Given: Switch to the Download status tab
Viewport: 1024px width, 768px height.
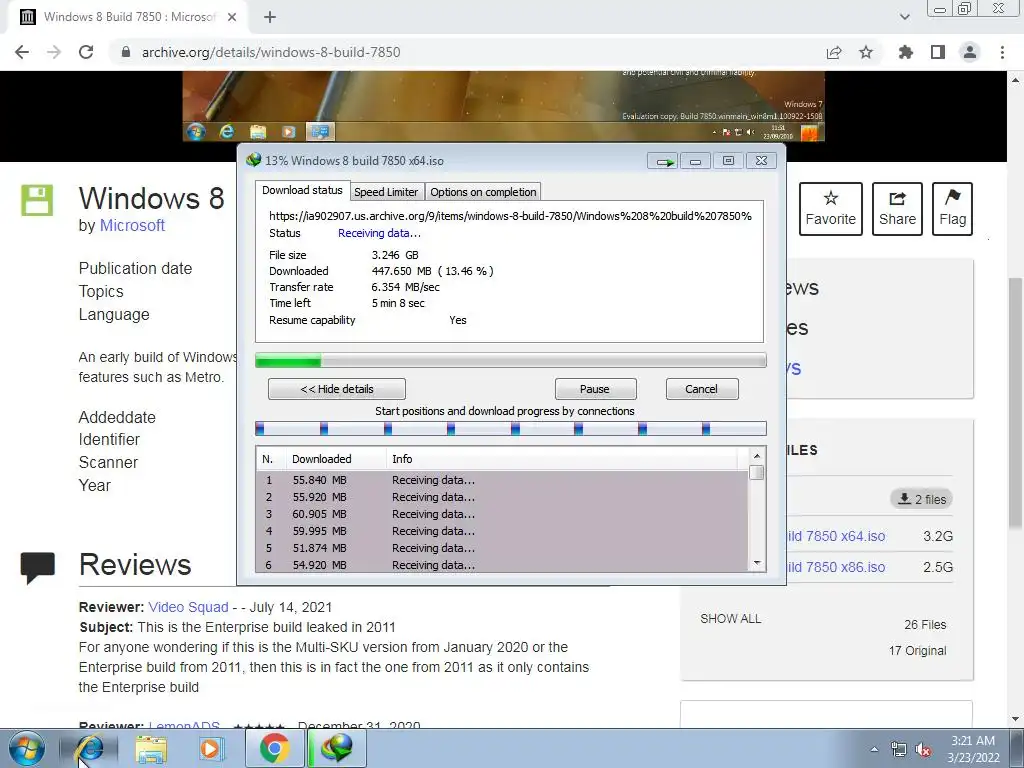Looking at the screenshot, I should 302,190.
